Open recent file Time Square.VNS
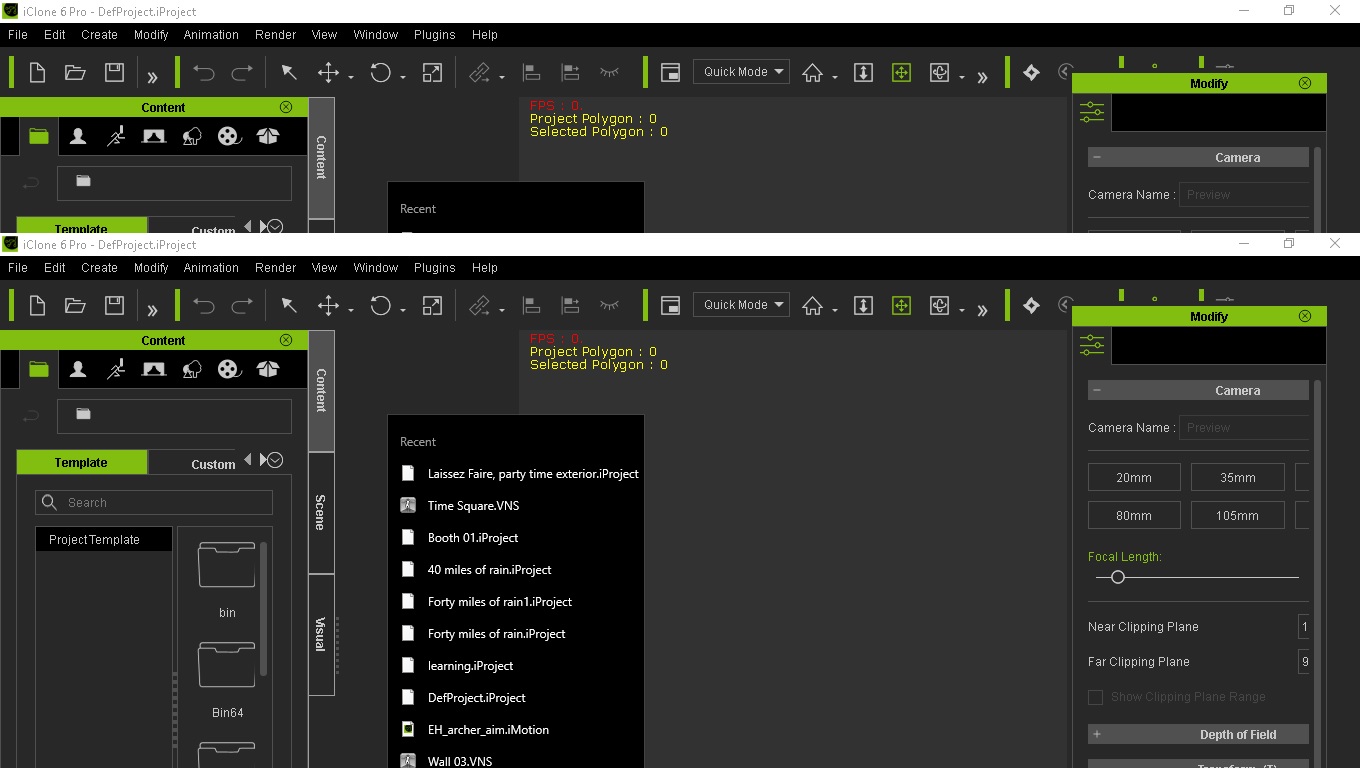1360x768 pixels. [473, 506]
